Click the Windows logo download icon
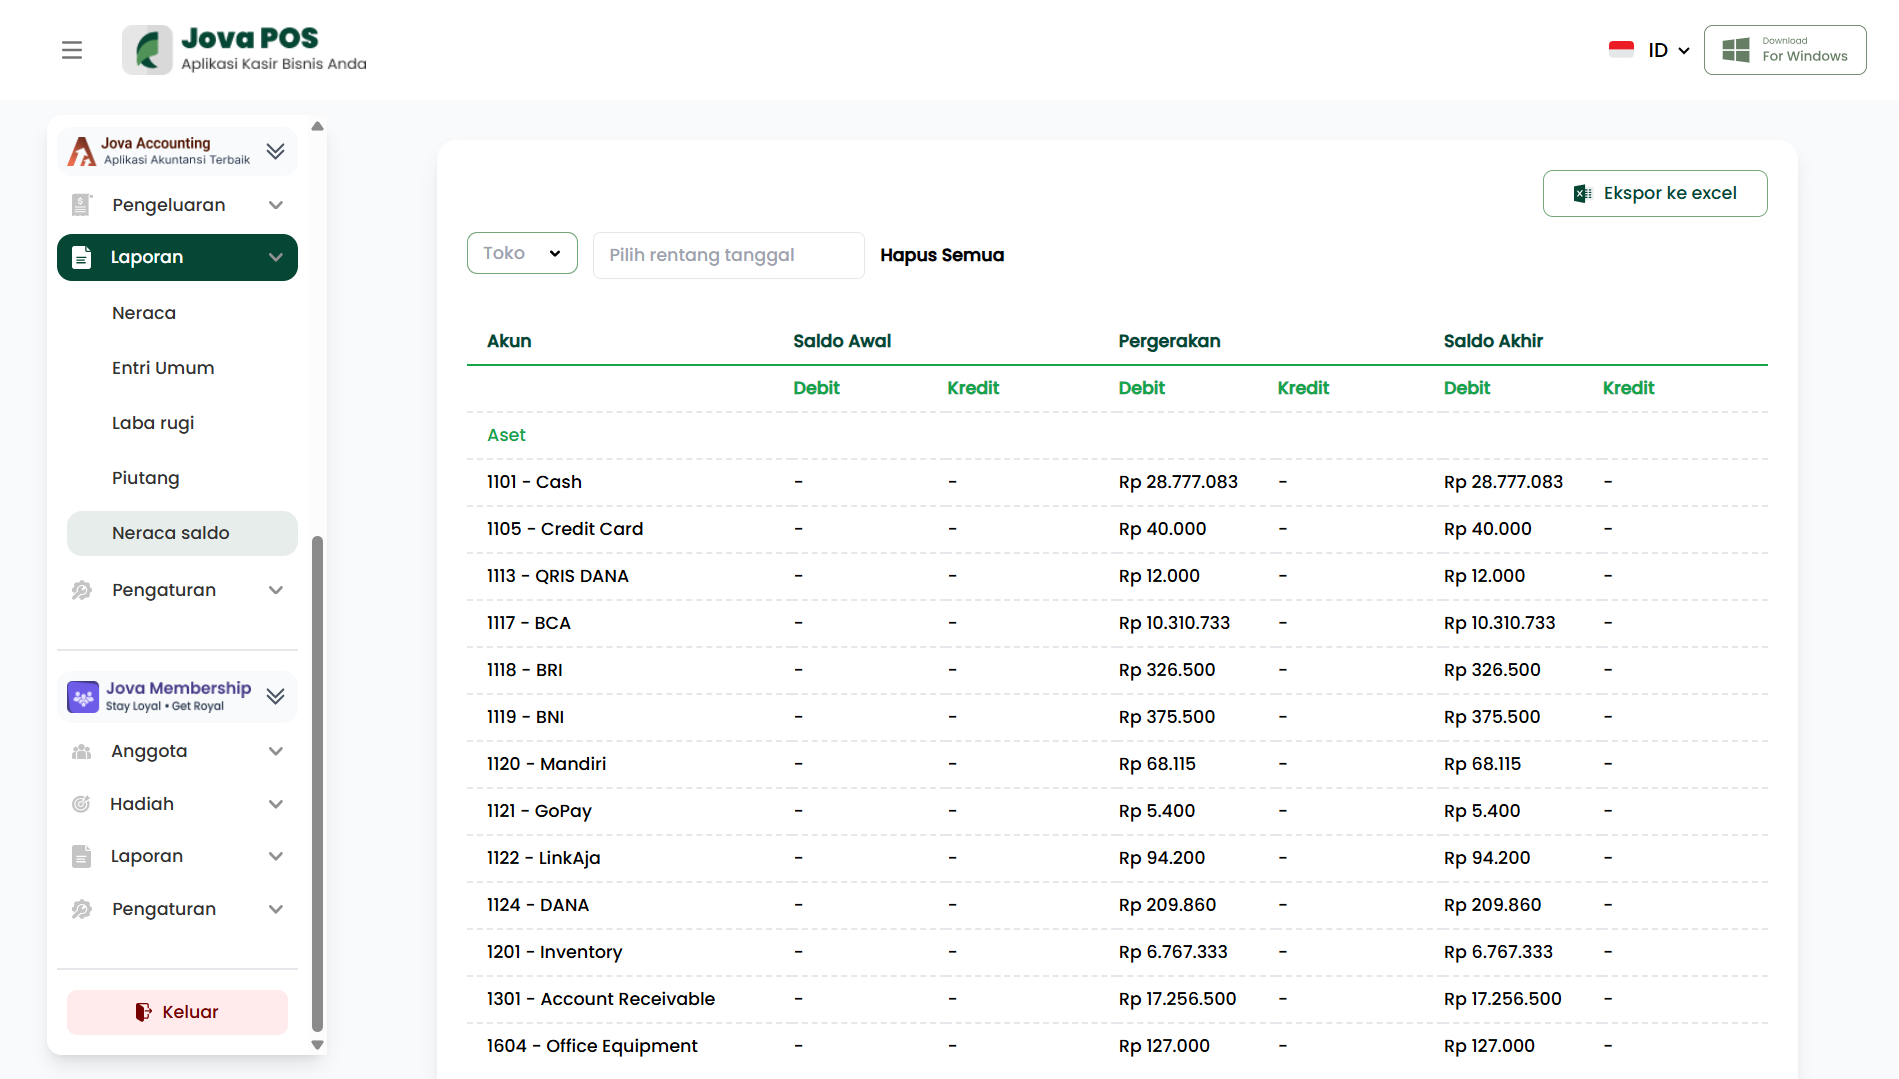Image resolution: width=1899 pixels, height=1079 pixels. coord(1736,50)
